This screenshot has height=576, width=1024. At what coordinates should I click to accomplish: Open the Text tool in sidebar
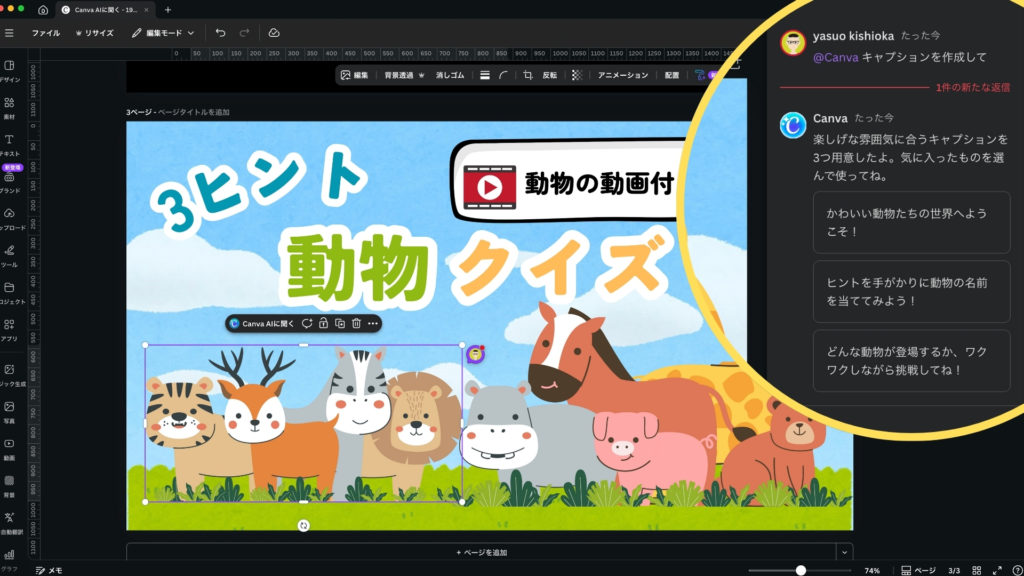point(9,145)
